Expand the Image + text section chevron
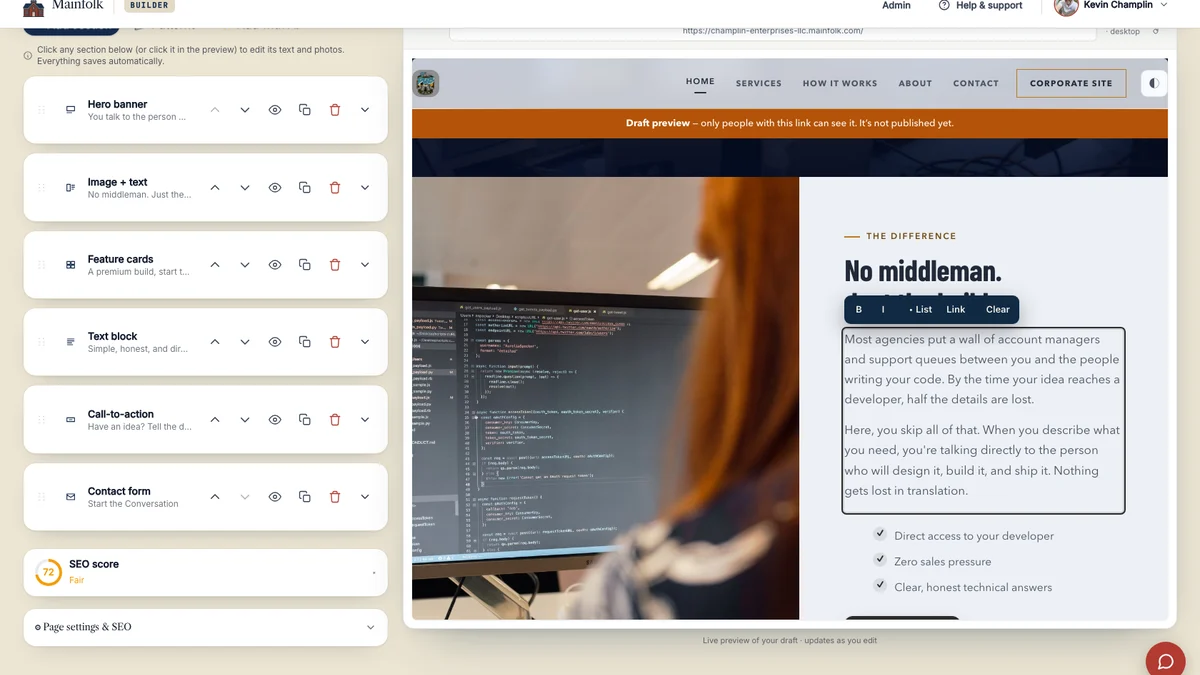Image resolution: width=1200 pixels, height=675 pixels. point(365,187)
